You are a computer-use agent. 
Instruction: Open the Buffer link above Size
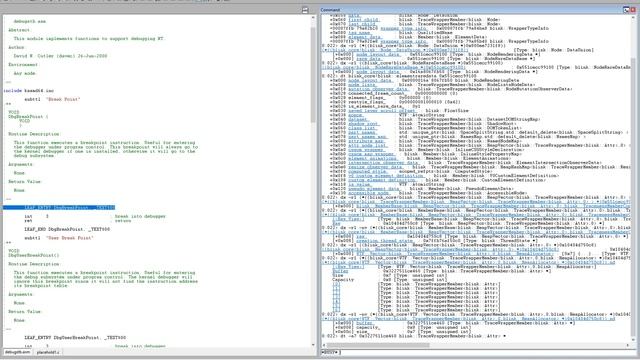point(340,271)
